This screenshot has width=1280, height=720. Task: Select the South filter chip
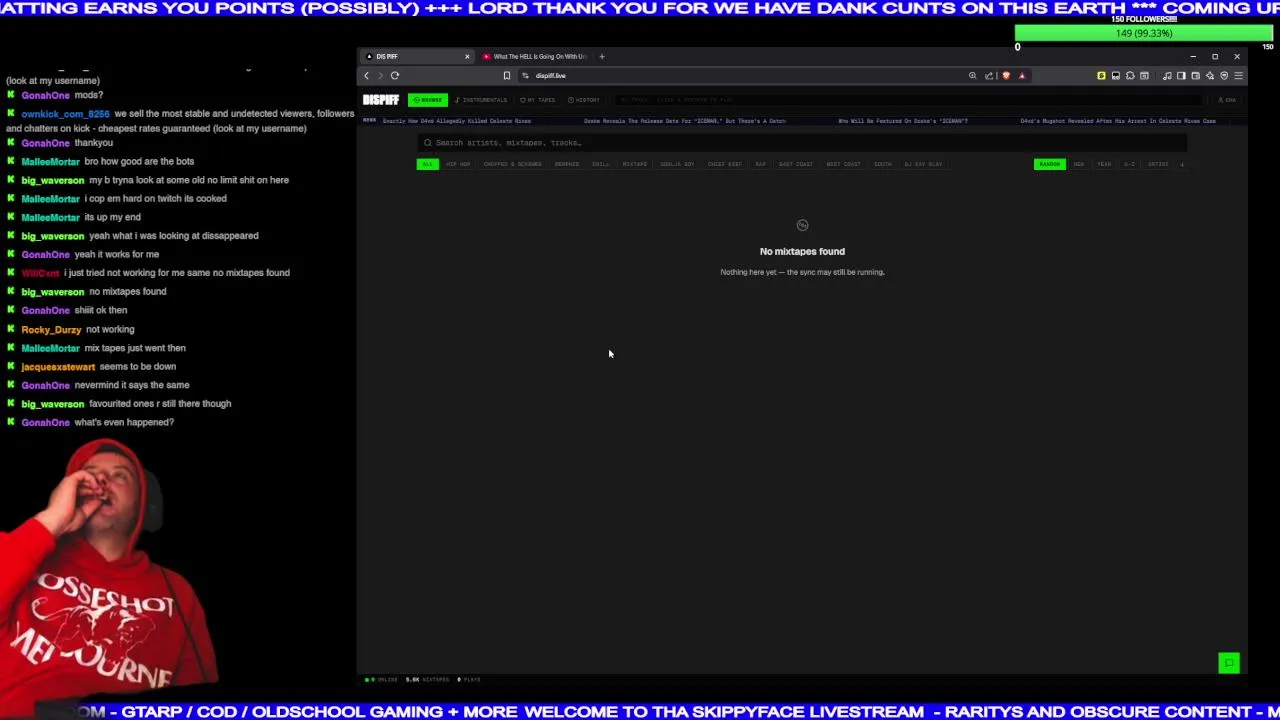[883, 164]
